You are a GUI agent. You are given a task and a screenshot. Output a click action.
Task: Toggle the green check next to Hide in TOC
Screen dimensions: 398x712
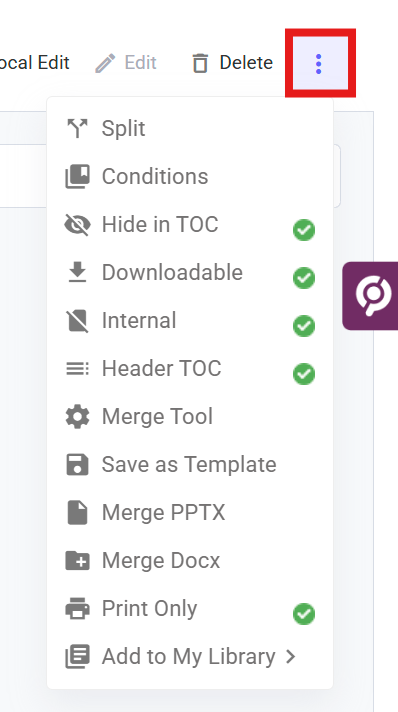(304, 230)
